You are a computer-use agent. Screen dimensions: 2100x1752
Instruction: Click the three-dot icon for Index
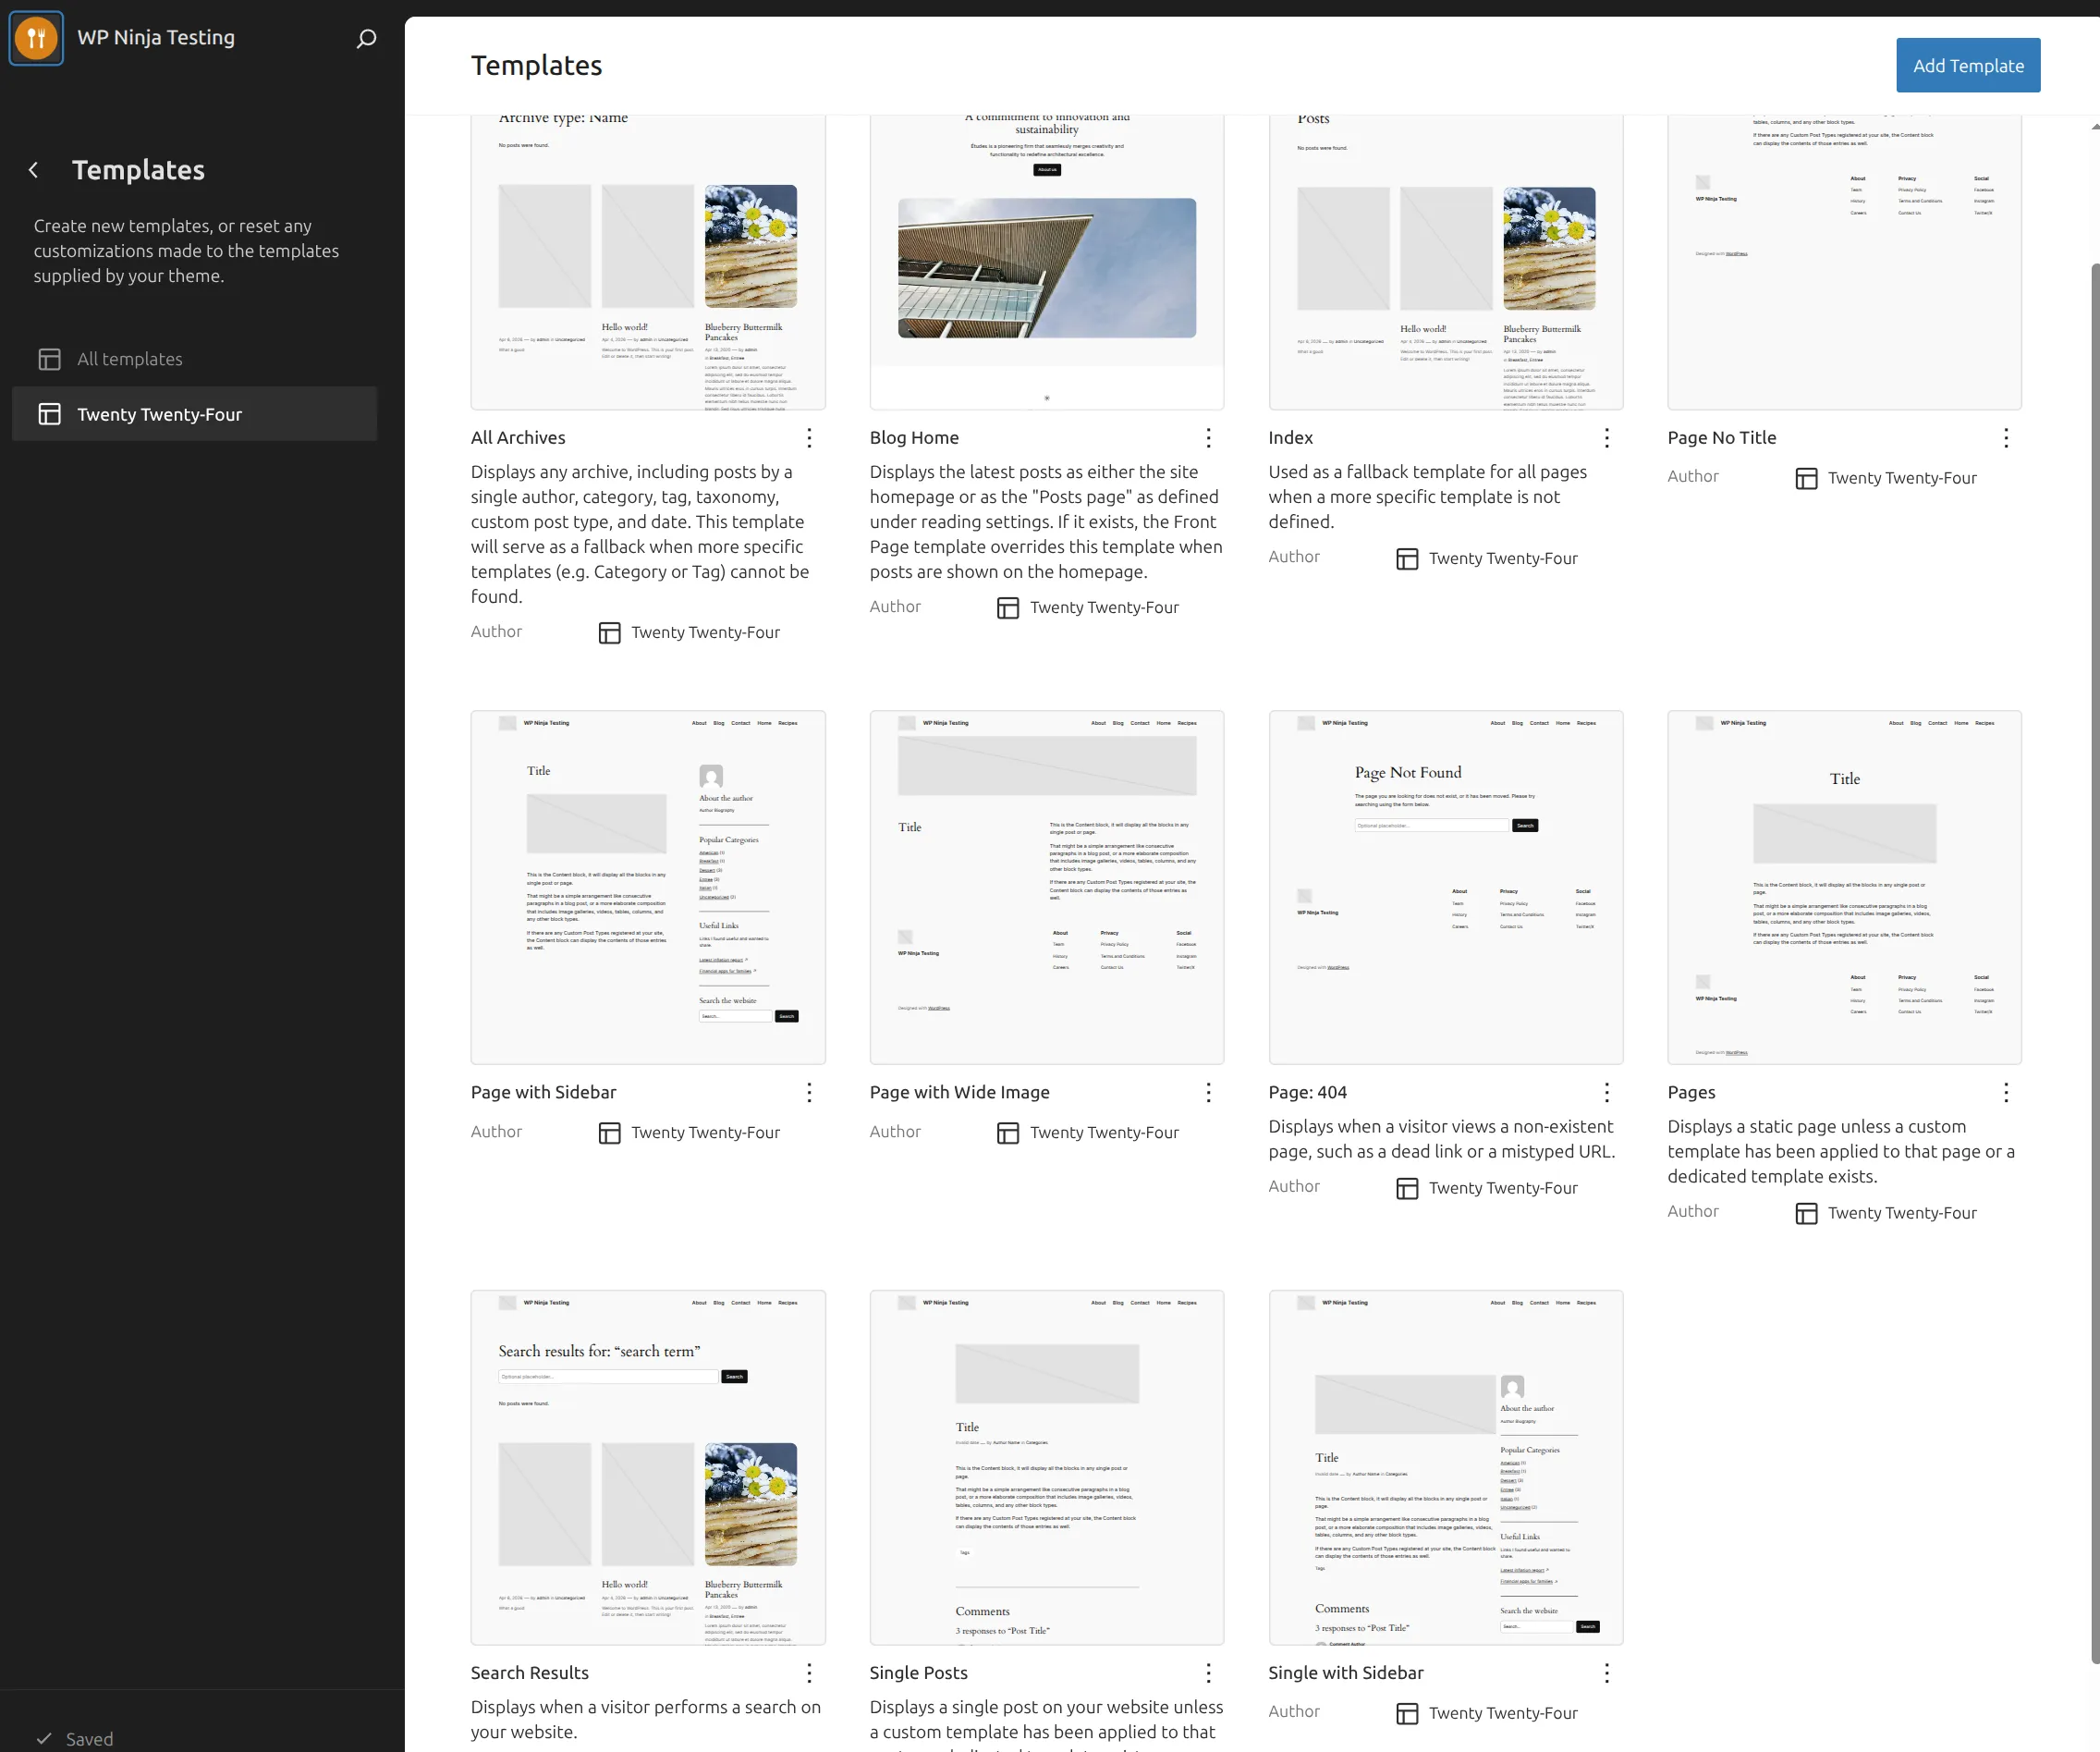1606,438
